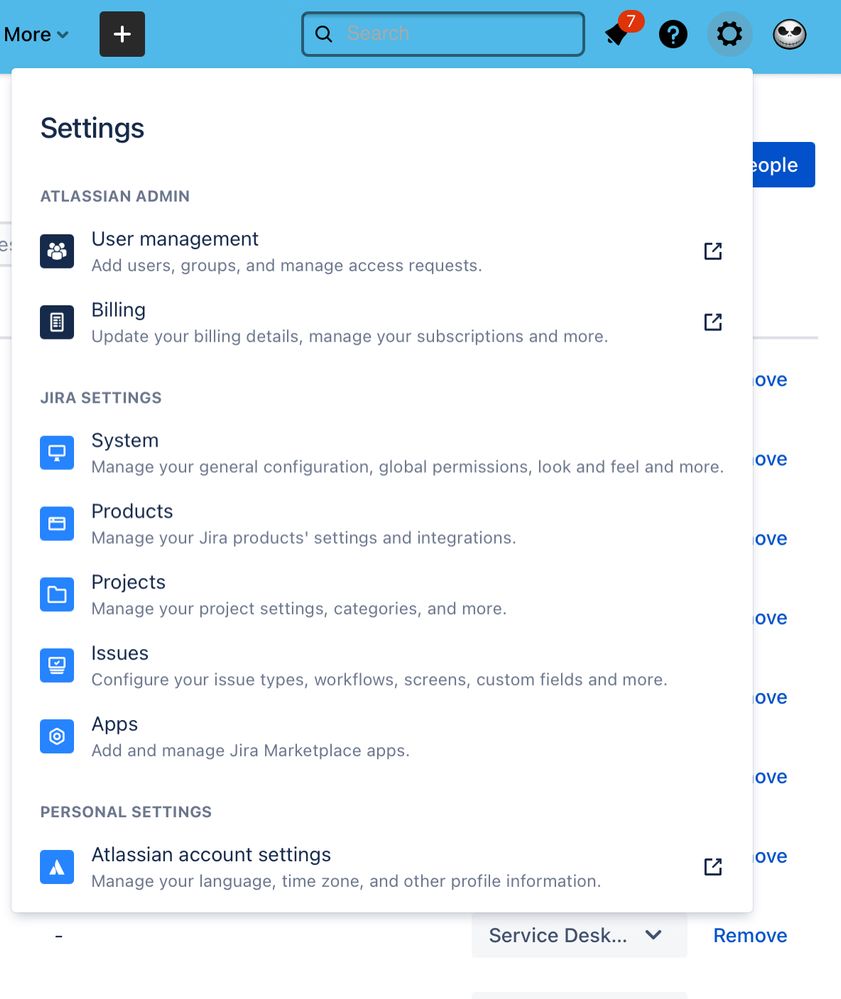Click 'Update your billing details' description text
The height and width of the screenshot is (999, 841).
[x=349, y=336]
